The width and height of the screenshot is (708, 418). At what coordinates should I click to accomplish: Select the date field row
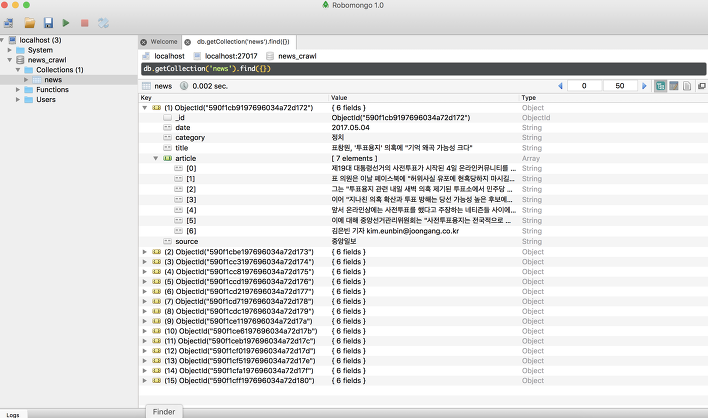(x=423, y=128)
